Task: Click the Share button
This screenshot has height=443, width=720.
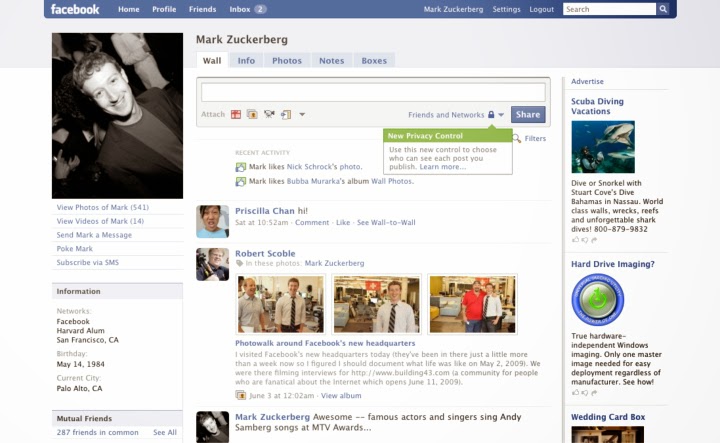Action: tap(528, 114)
